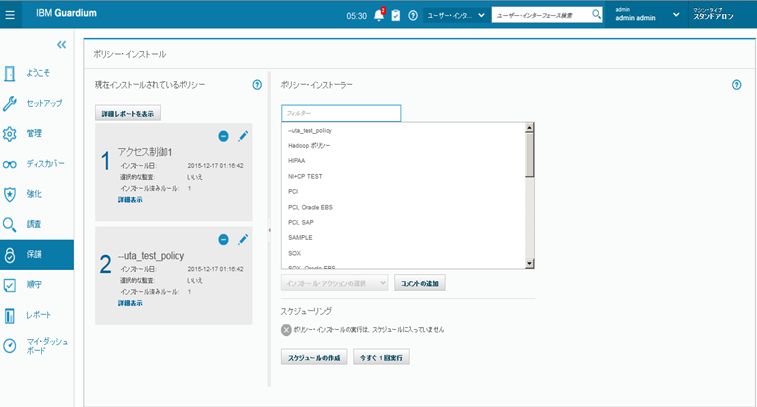Collapse the left sidebar with double chevron
The width and height of the screenshot is (757, 407).
pos(61,45)
